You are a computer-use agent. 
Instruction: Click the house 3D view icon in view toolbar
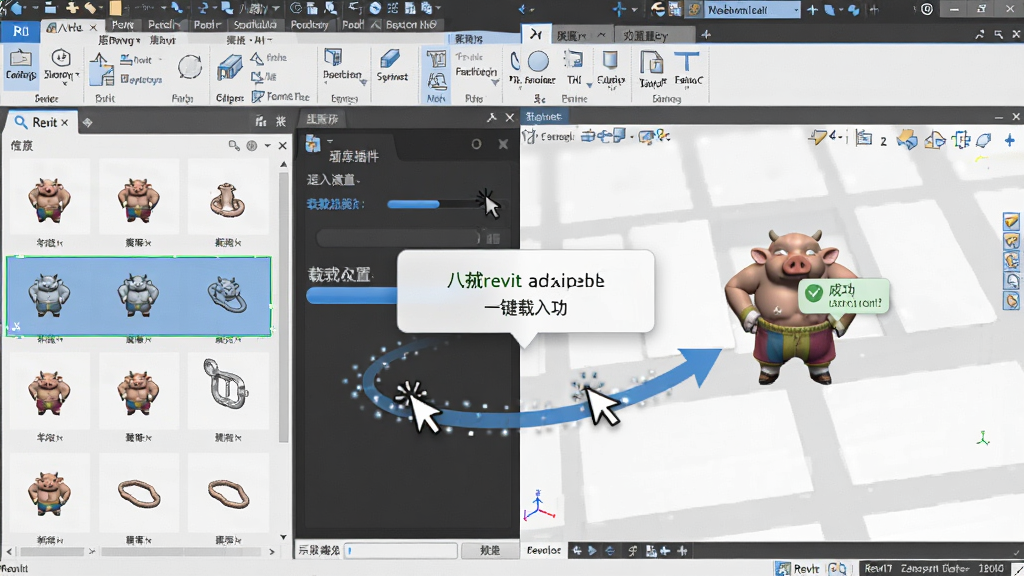pyautogui.click(x=936, y=139)
